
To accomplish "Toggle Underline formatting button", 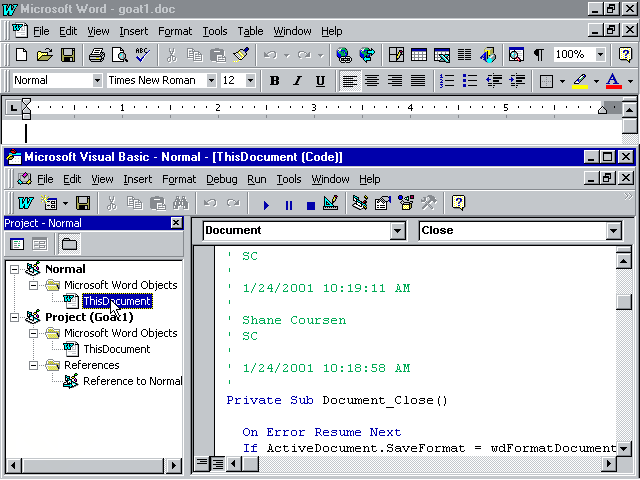I will [x=320, y=80].
